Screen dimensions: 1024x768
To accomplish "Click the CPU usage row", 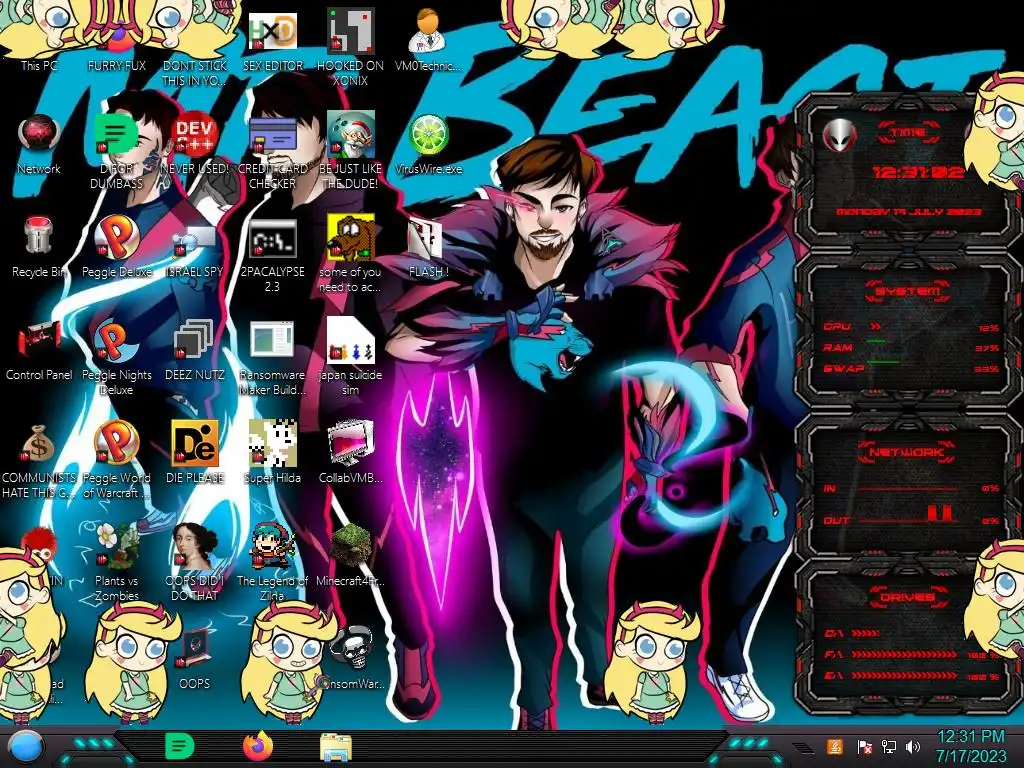I will [x=910, y=327].
